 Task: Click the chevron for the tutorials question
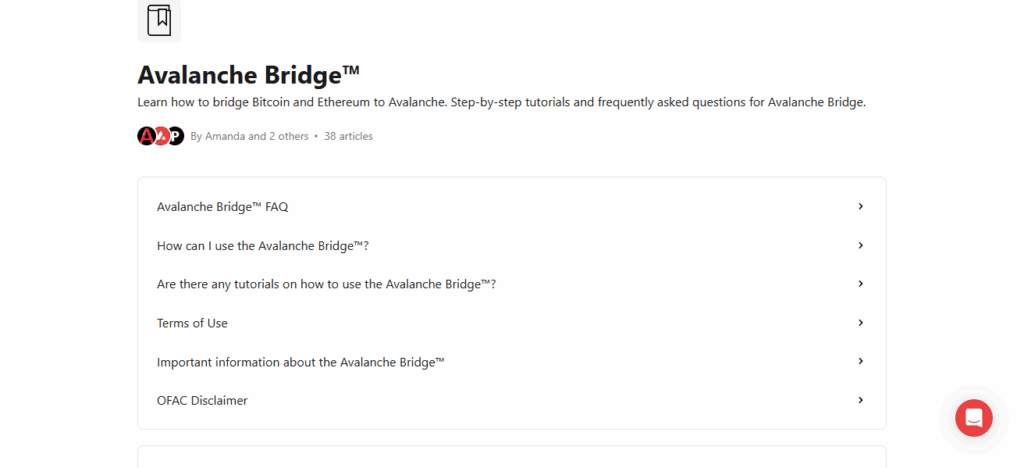(x=860, y=283)
